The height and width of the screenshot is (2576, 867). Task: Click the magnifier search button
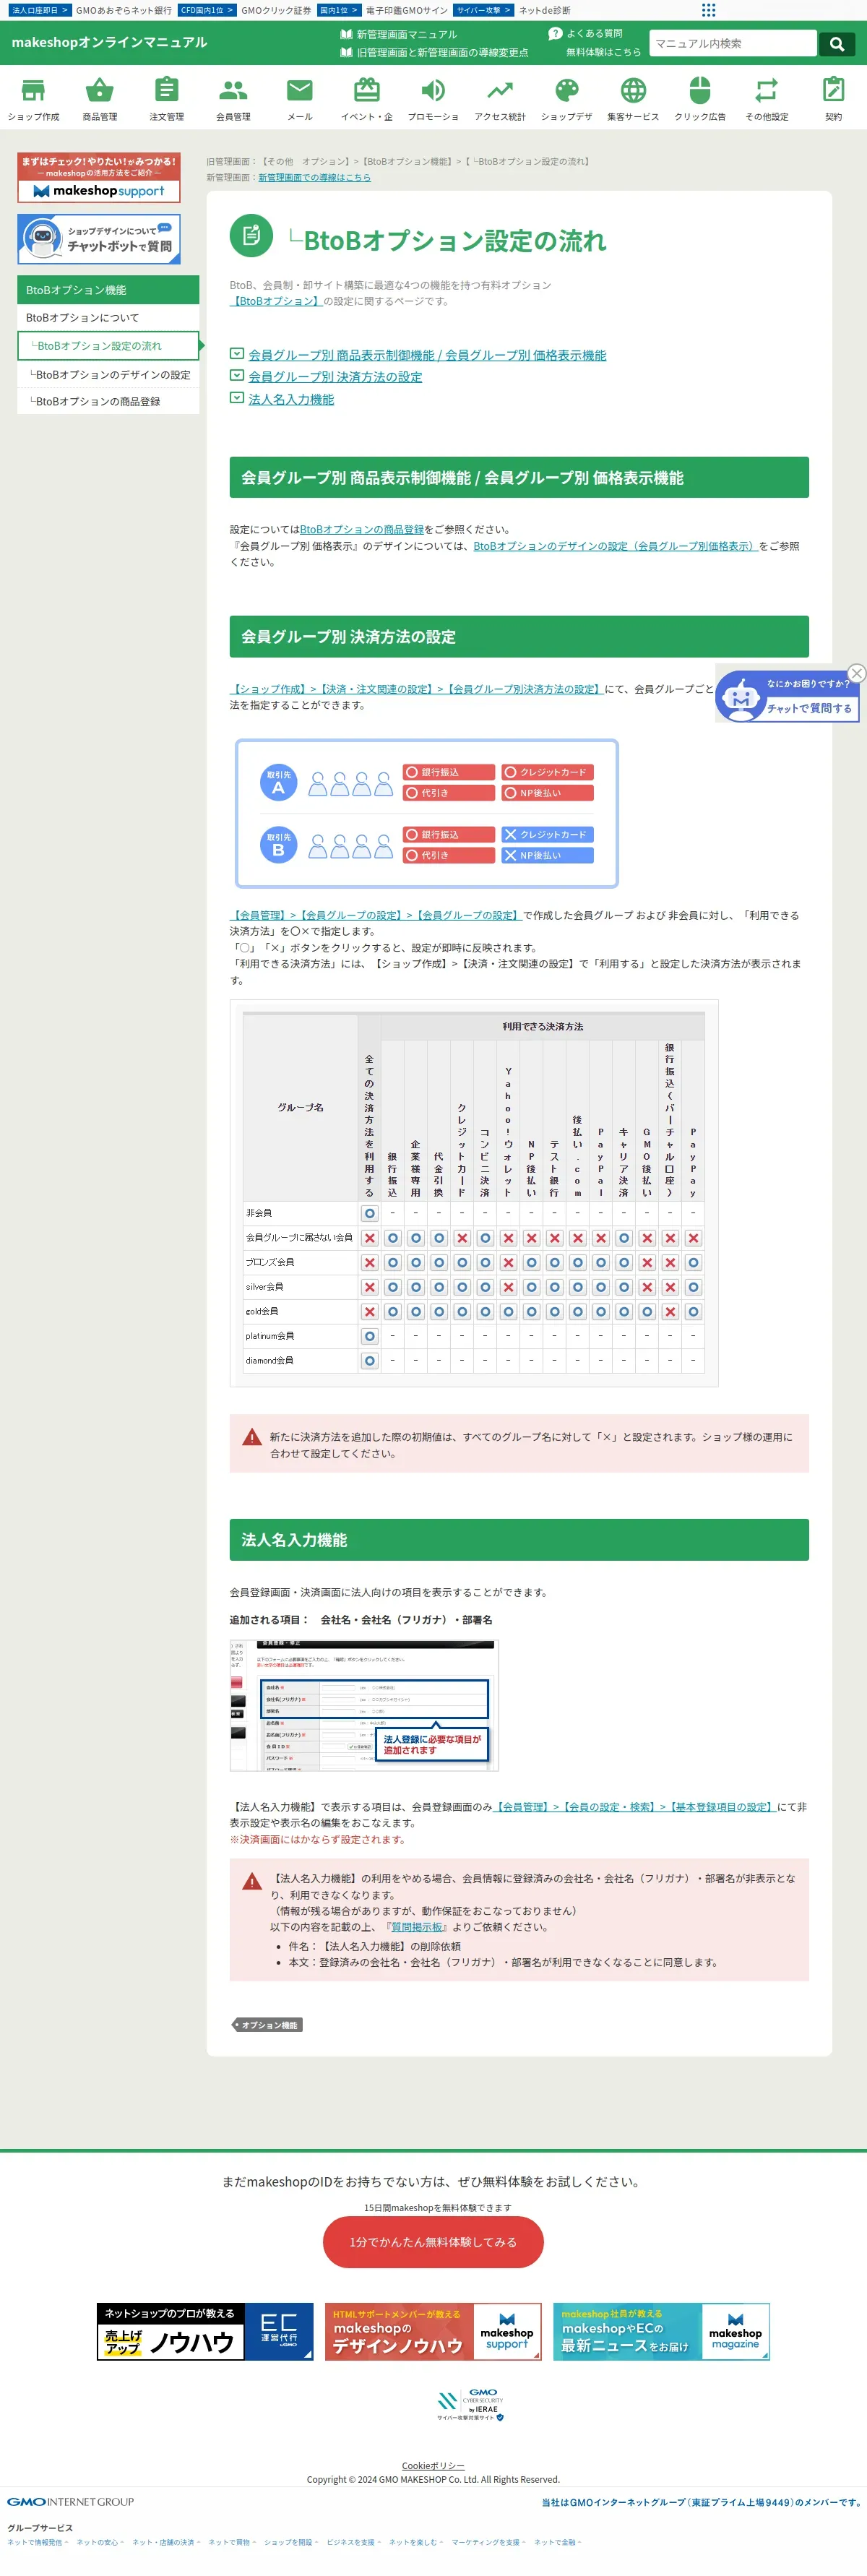(x=837, y=43)
